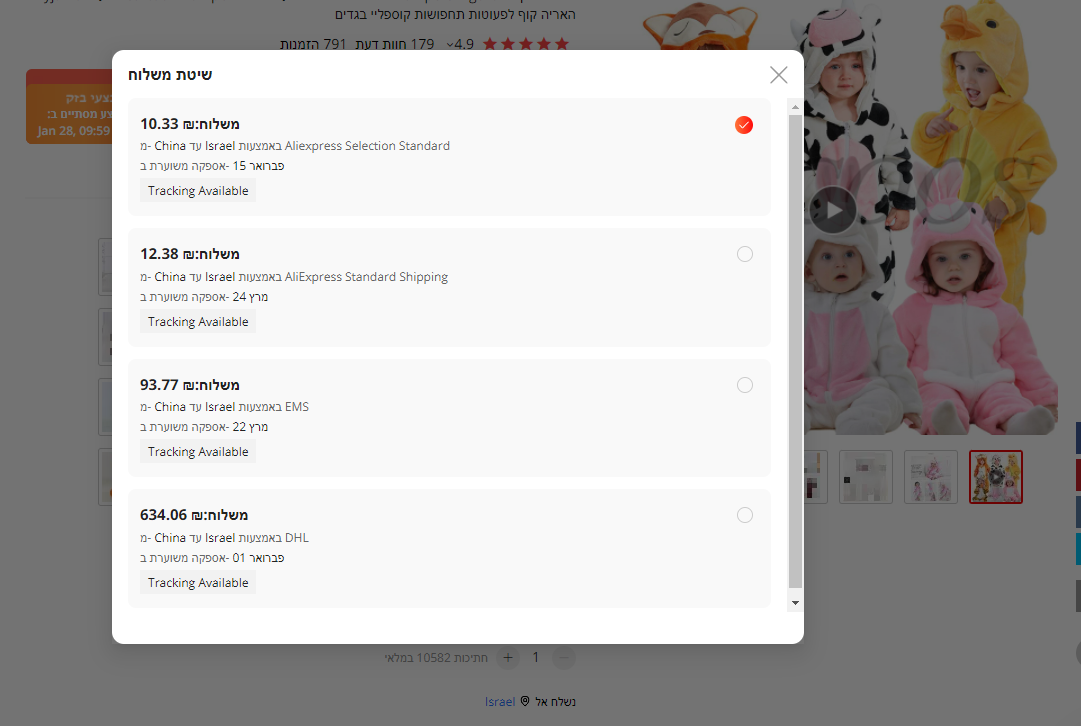Close the shipping method dialog
The width and height of the screenshot is (1081, 726).
point(778,74)
